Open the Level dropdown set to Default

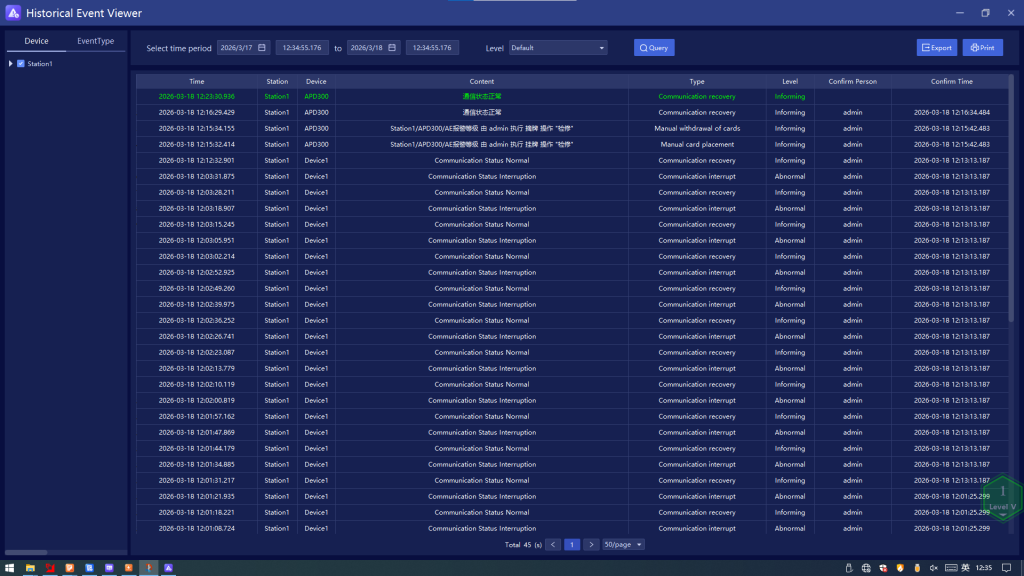pos(558,48)
